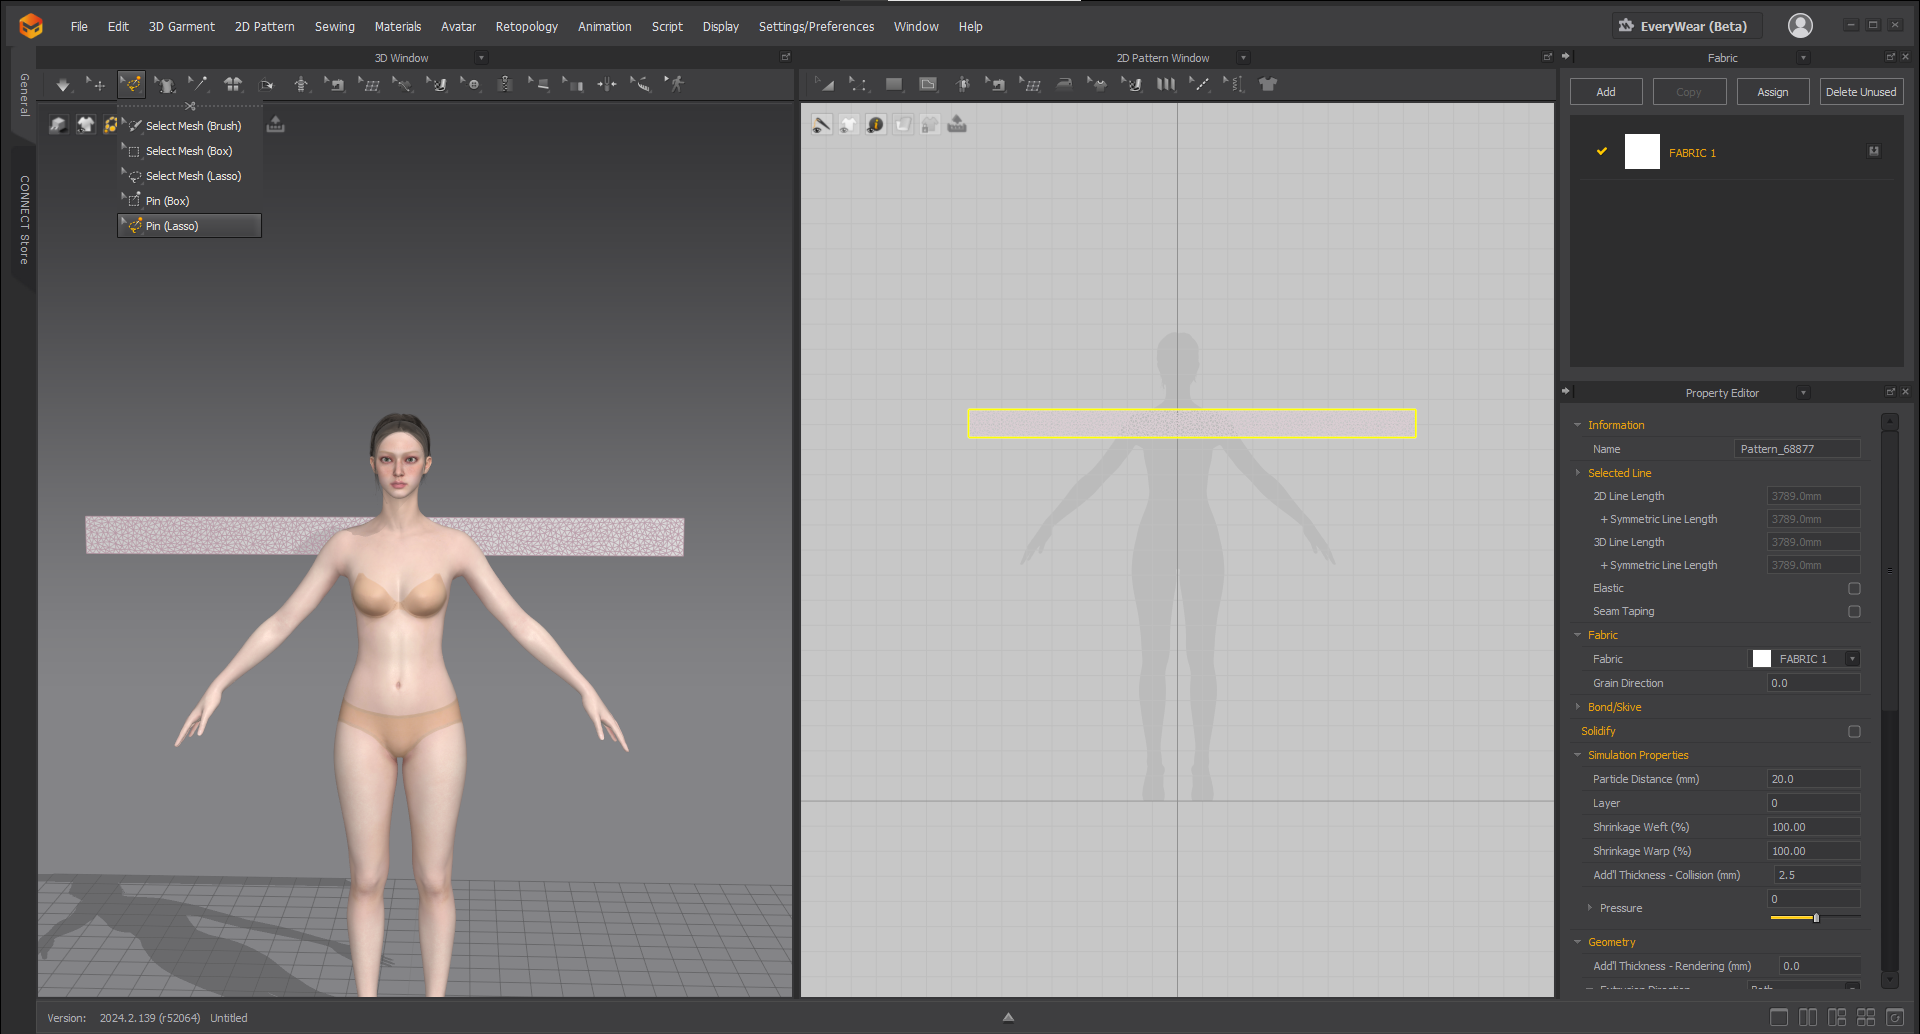Click the reset layout icon in status bar

point(1895,1017)
